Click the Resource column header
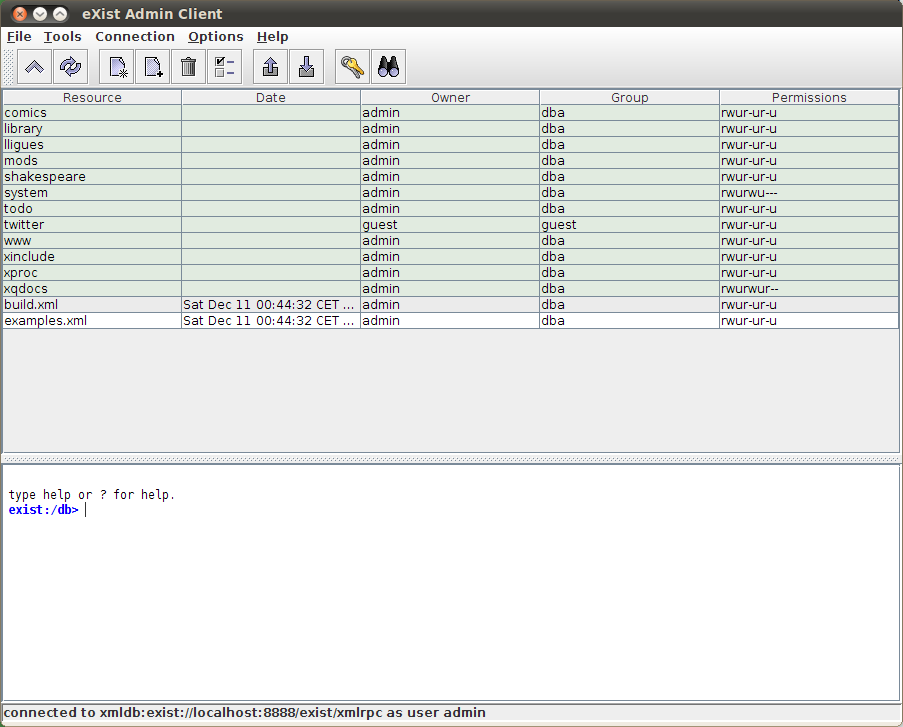 coord(92,97)
